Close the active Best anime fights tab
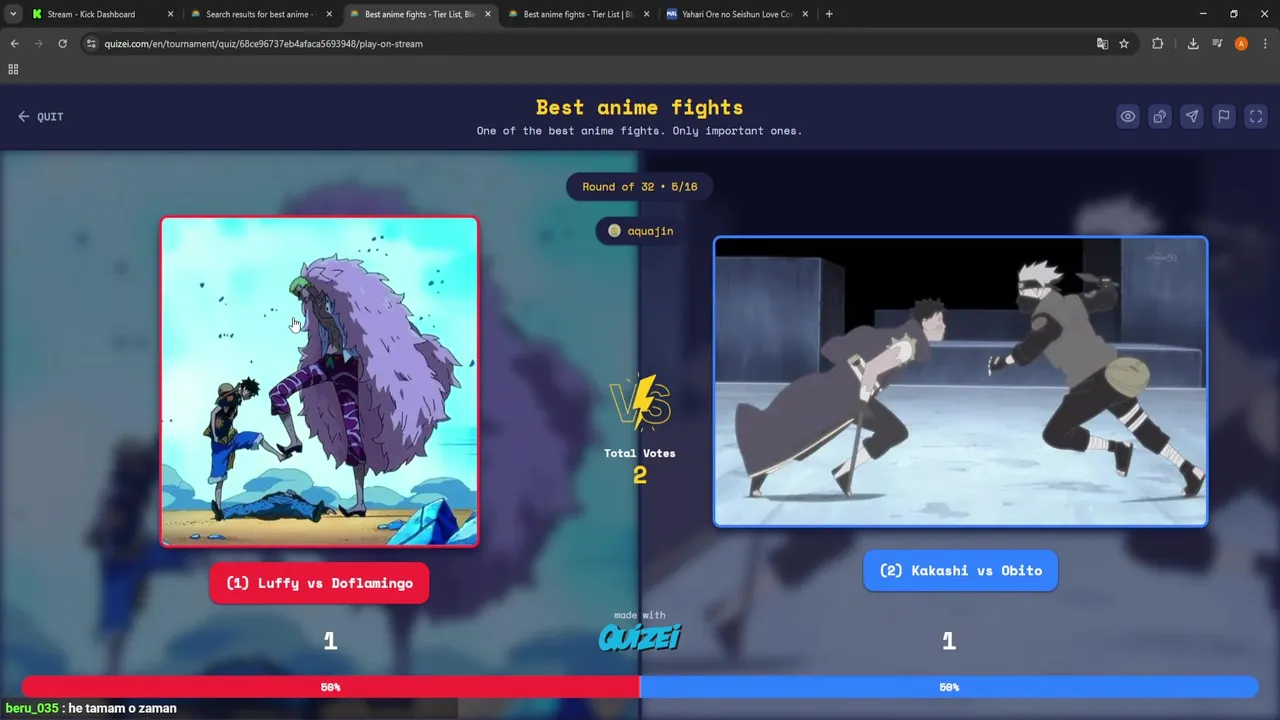 (x=487, y=14)
